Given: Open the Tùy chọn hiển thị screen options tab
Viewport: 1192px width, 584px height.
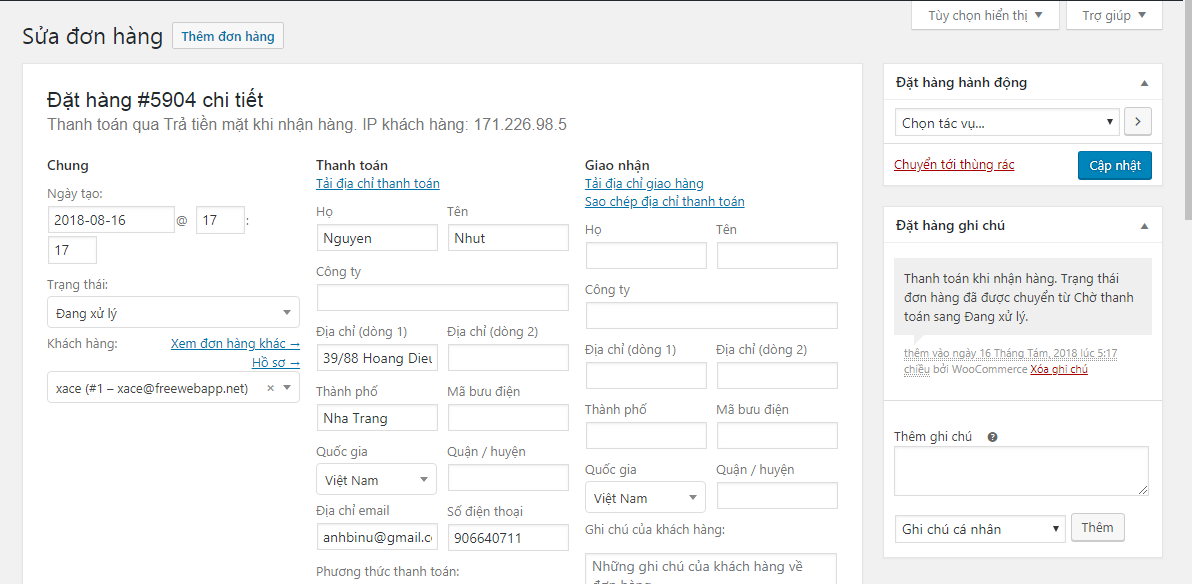Looking at the screenshot, I should pos(985,16).
